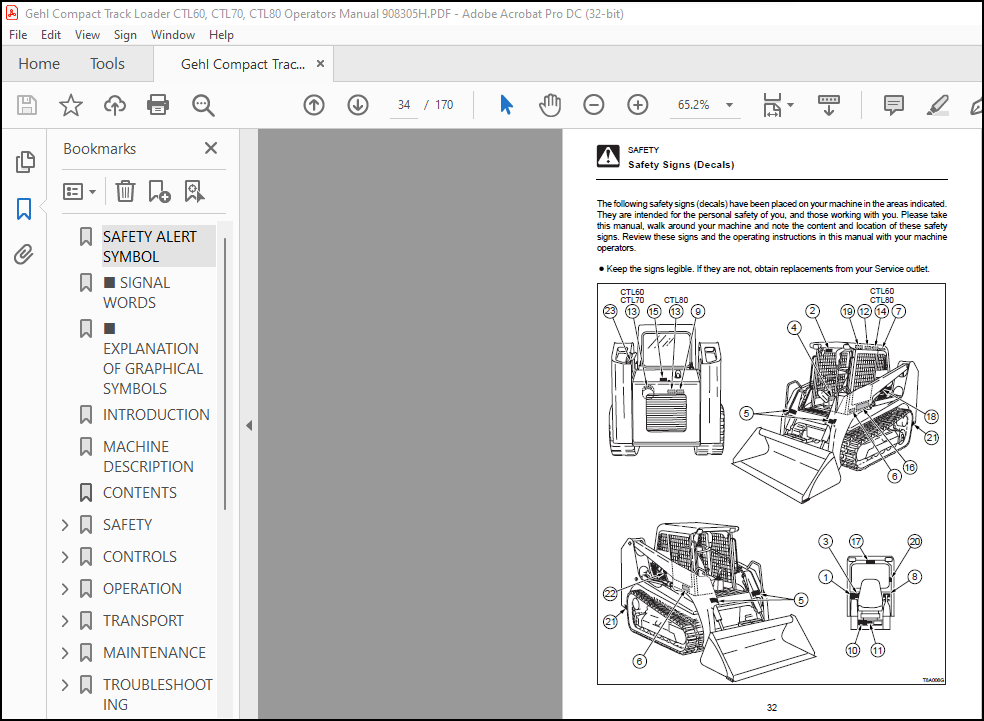Close the Bookmarks panel
Image resolution: width=984 pixels, height=721 pixels.
(211, 148)
